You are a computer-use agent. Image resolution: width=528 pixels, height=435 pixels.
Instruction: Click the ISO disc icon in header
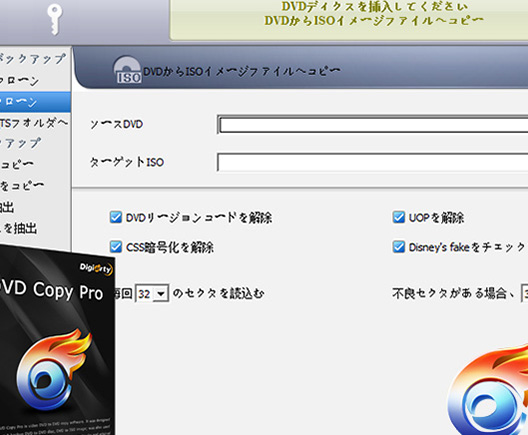127,70
